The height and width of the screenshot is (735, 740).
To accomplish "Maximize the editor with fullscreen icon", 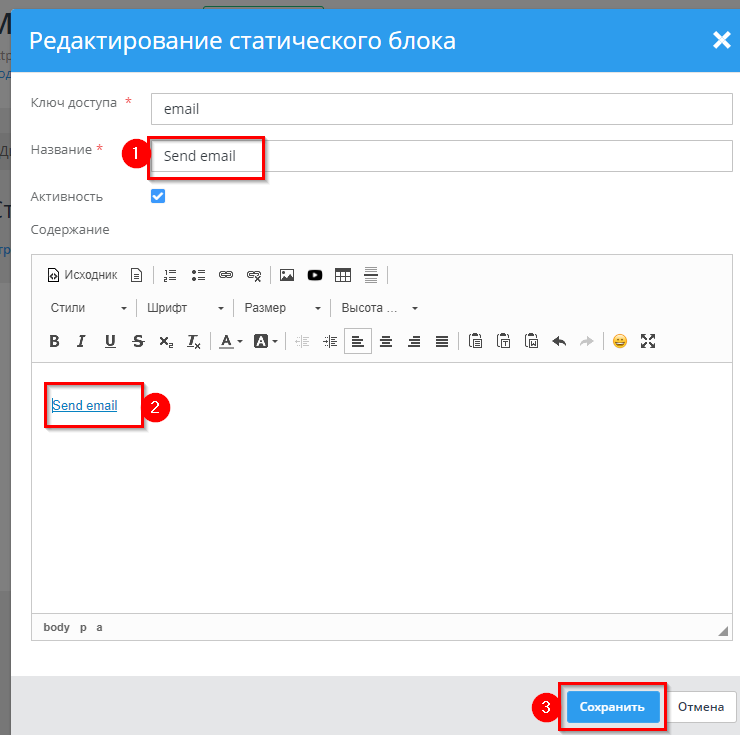I will click(x=648, y=341).
